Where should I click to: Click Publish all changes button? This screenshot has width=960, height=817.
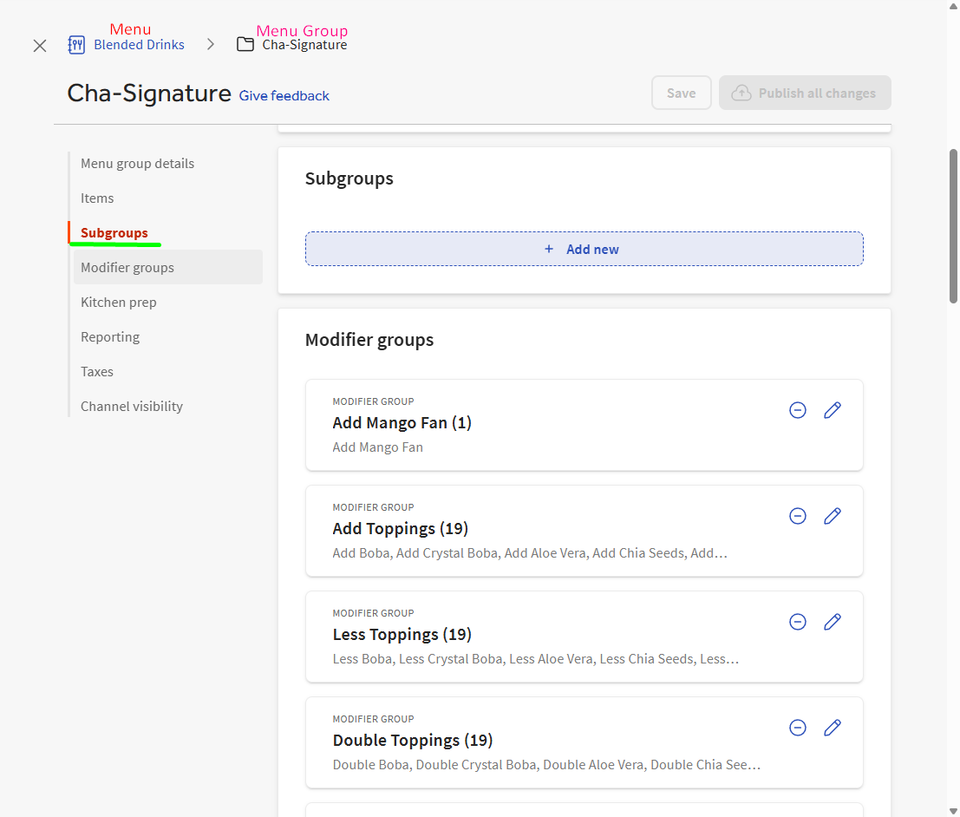[805, 93]
